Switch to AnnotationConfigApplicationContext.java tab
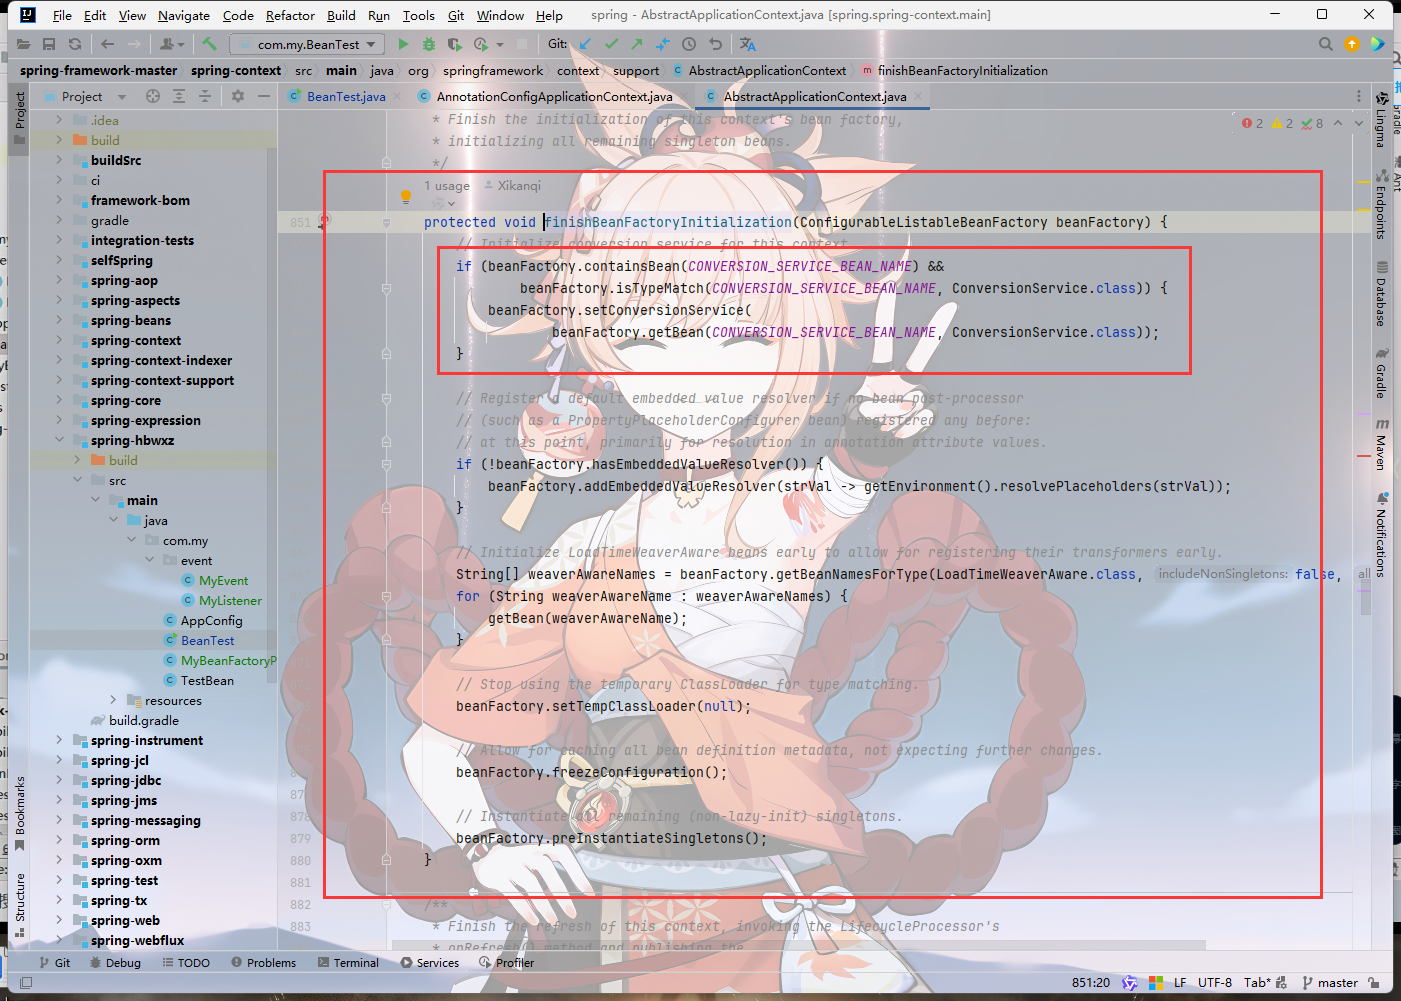 click(554, 96)
